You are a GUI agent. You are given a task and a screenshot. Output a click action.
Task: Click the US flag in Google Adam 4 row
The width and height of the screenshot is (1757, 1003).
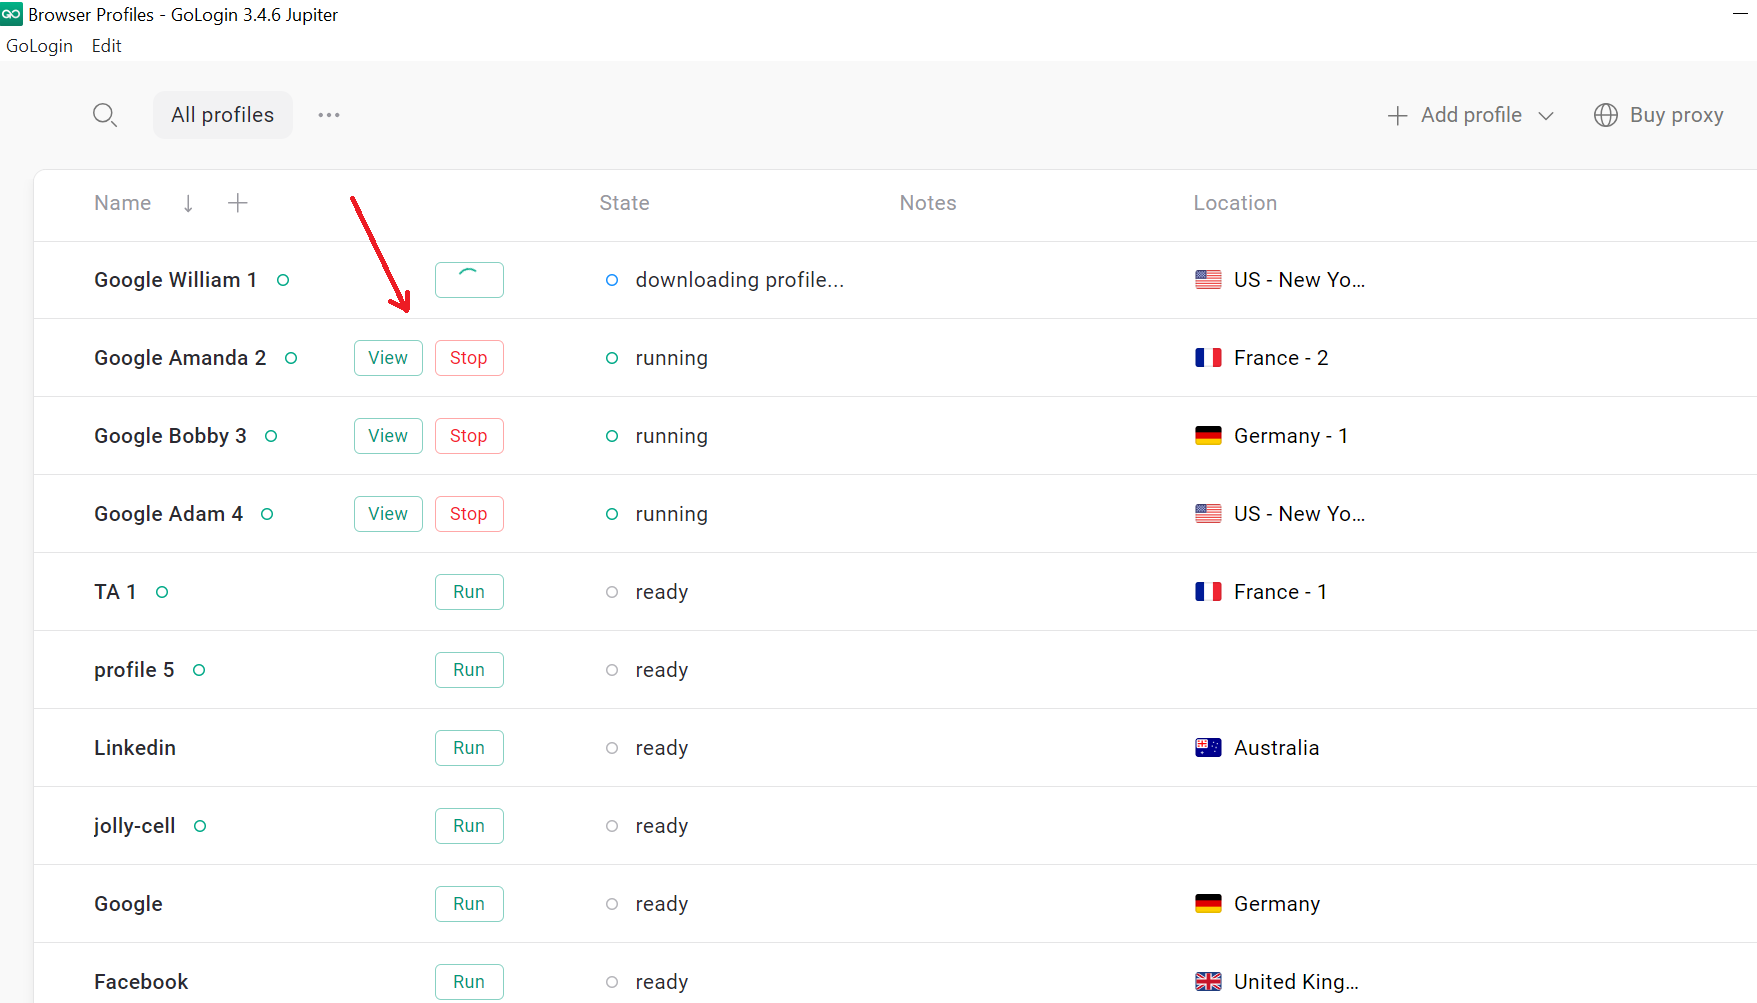tap(1208, 514)
